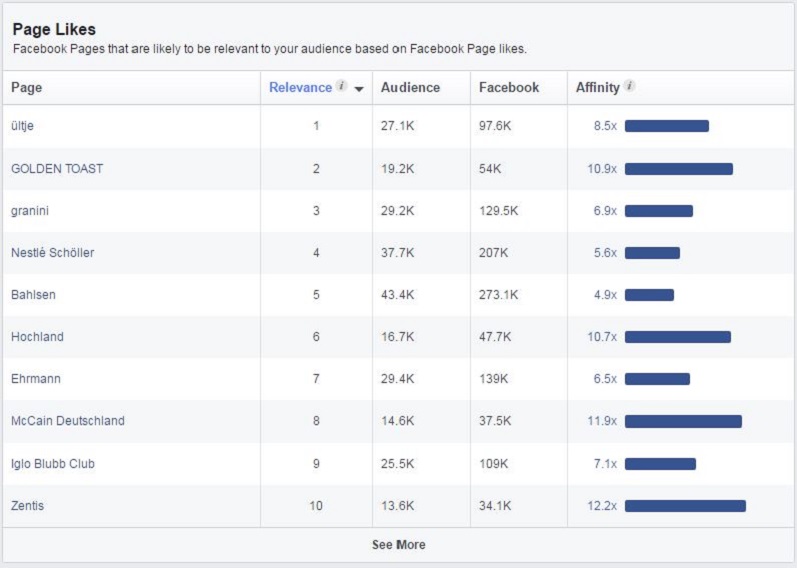Click the Audience column header
Image resolution: width=797 pixels, height=568 pixels.
[x=410, y=87]
